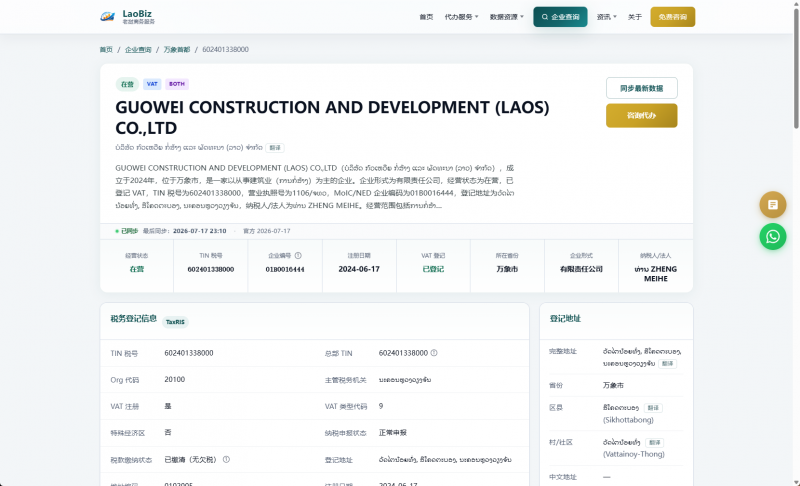The image size is (800, 486).
Task: Click 所在省份 value 万象市 in summary
Action: [507, 269]
